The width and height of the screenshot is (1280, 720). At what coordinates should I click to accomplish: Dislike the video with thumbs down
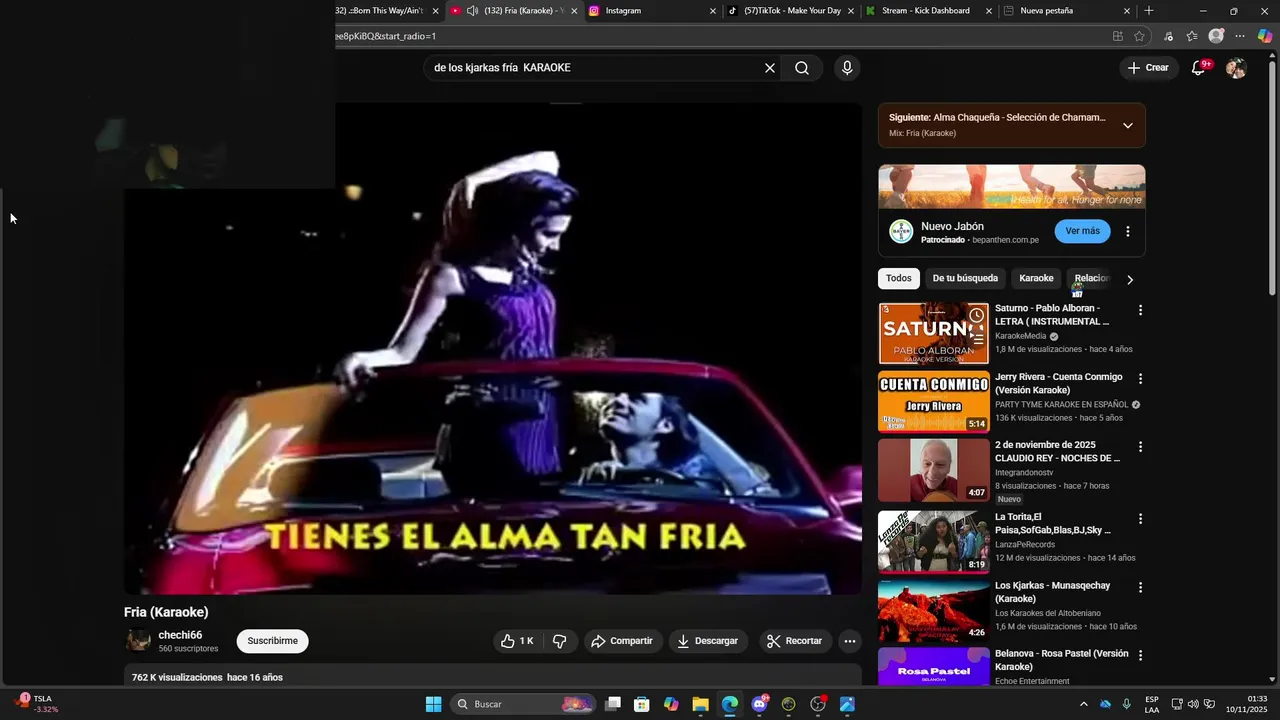[x=560, y=641]
